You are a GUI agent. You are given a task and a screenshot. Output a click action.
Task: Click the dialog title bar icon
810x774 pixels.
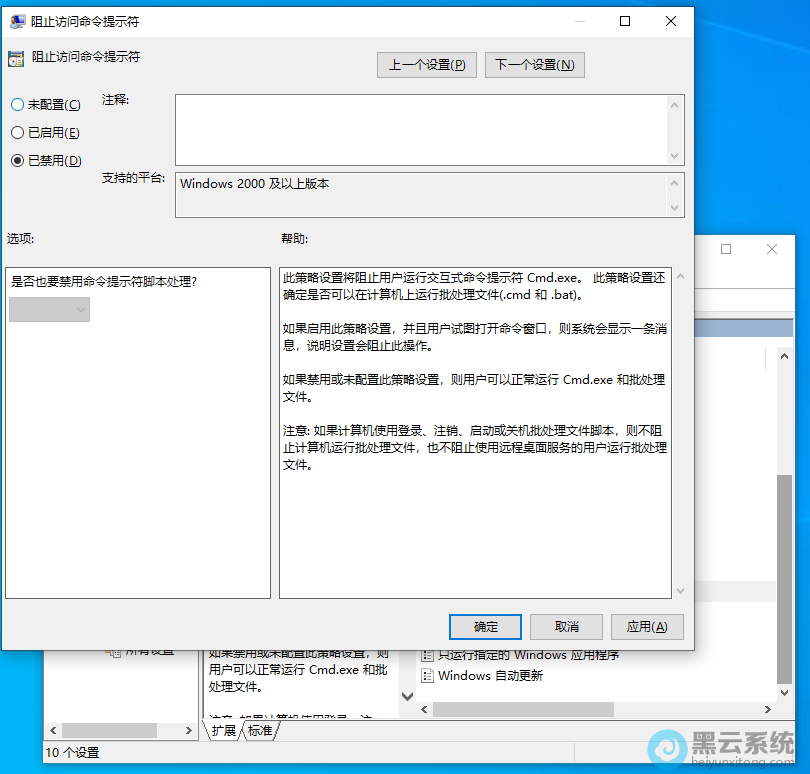[17, 20]
